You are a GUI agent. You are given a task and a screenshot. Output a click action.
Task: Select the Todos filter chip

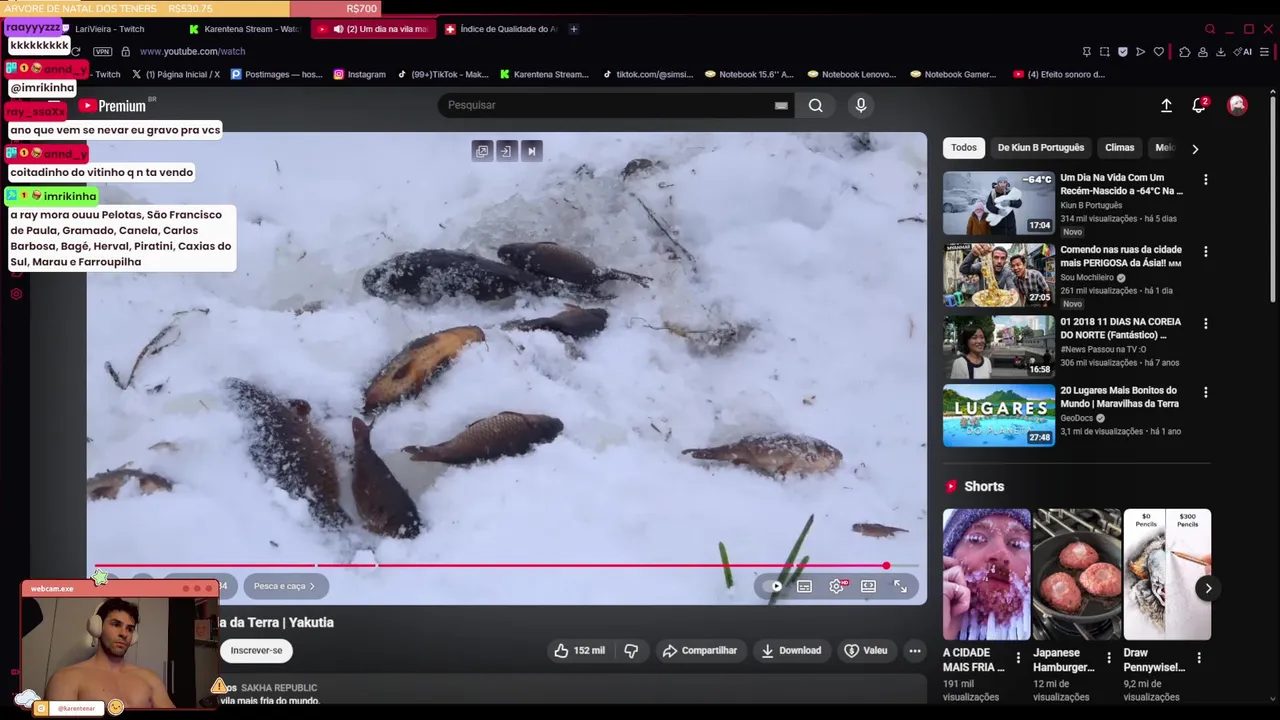pyautogui.click(x=964, y=147)
